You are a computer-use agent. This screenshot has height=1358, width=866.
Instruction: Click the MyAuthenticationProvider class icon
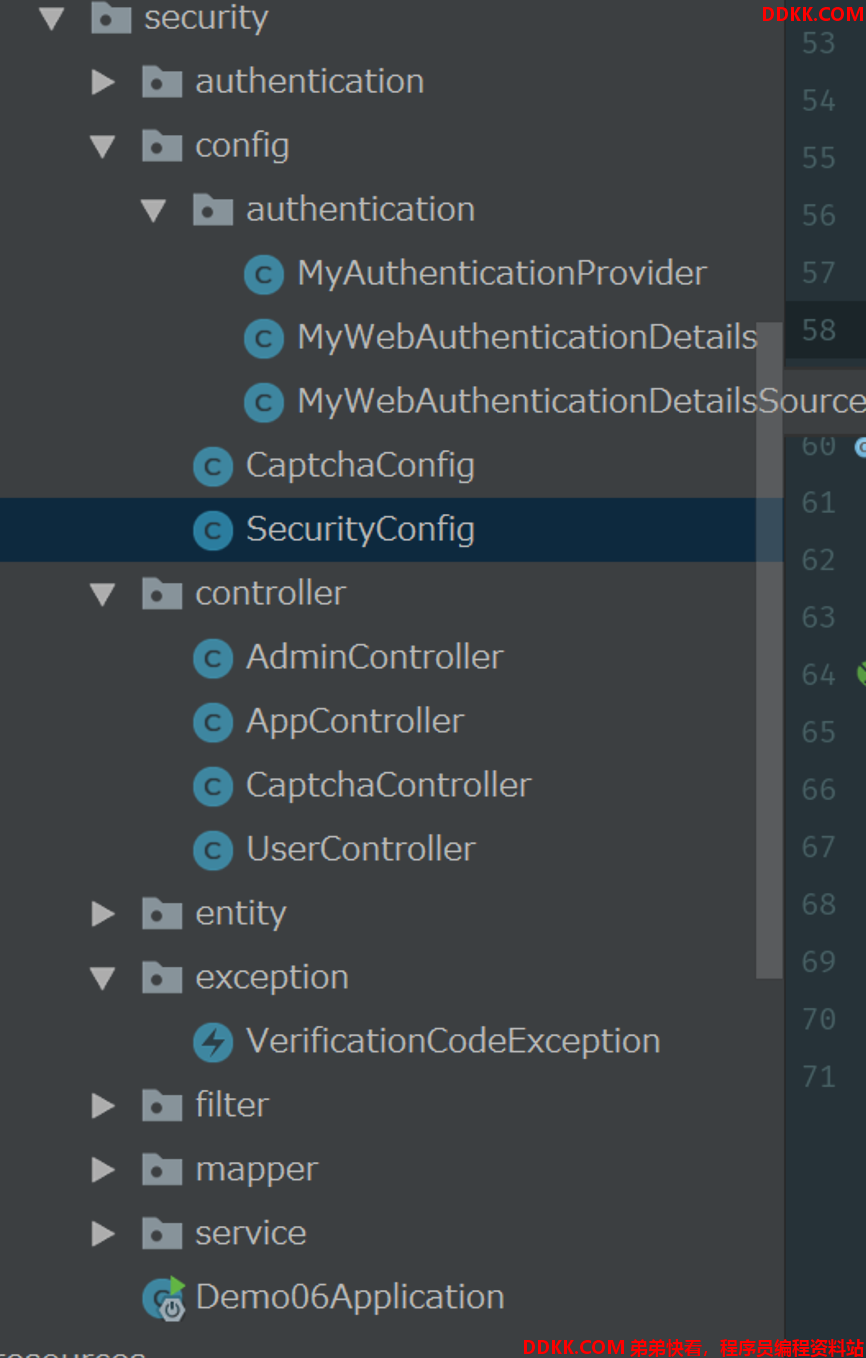tap(264, 274)
